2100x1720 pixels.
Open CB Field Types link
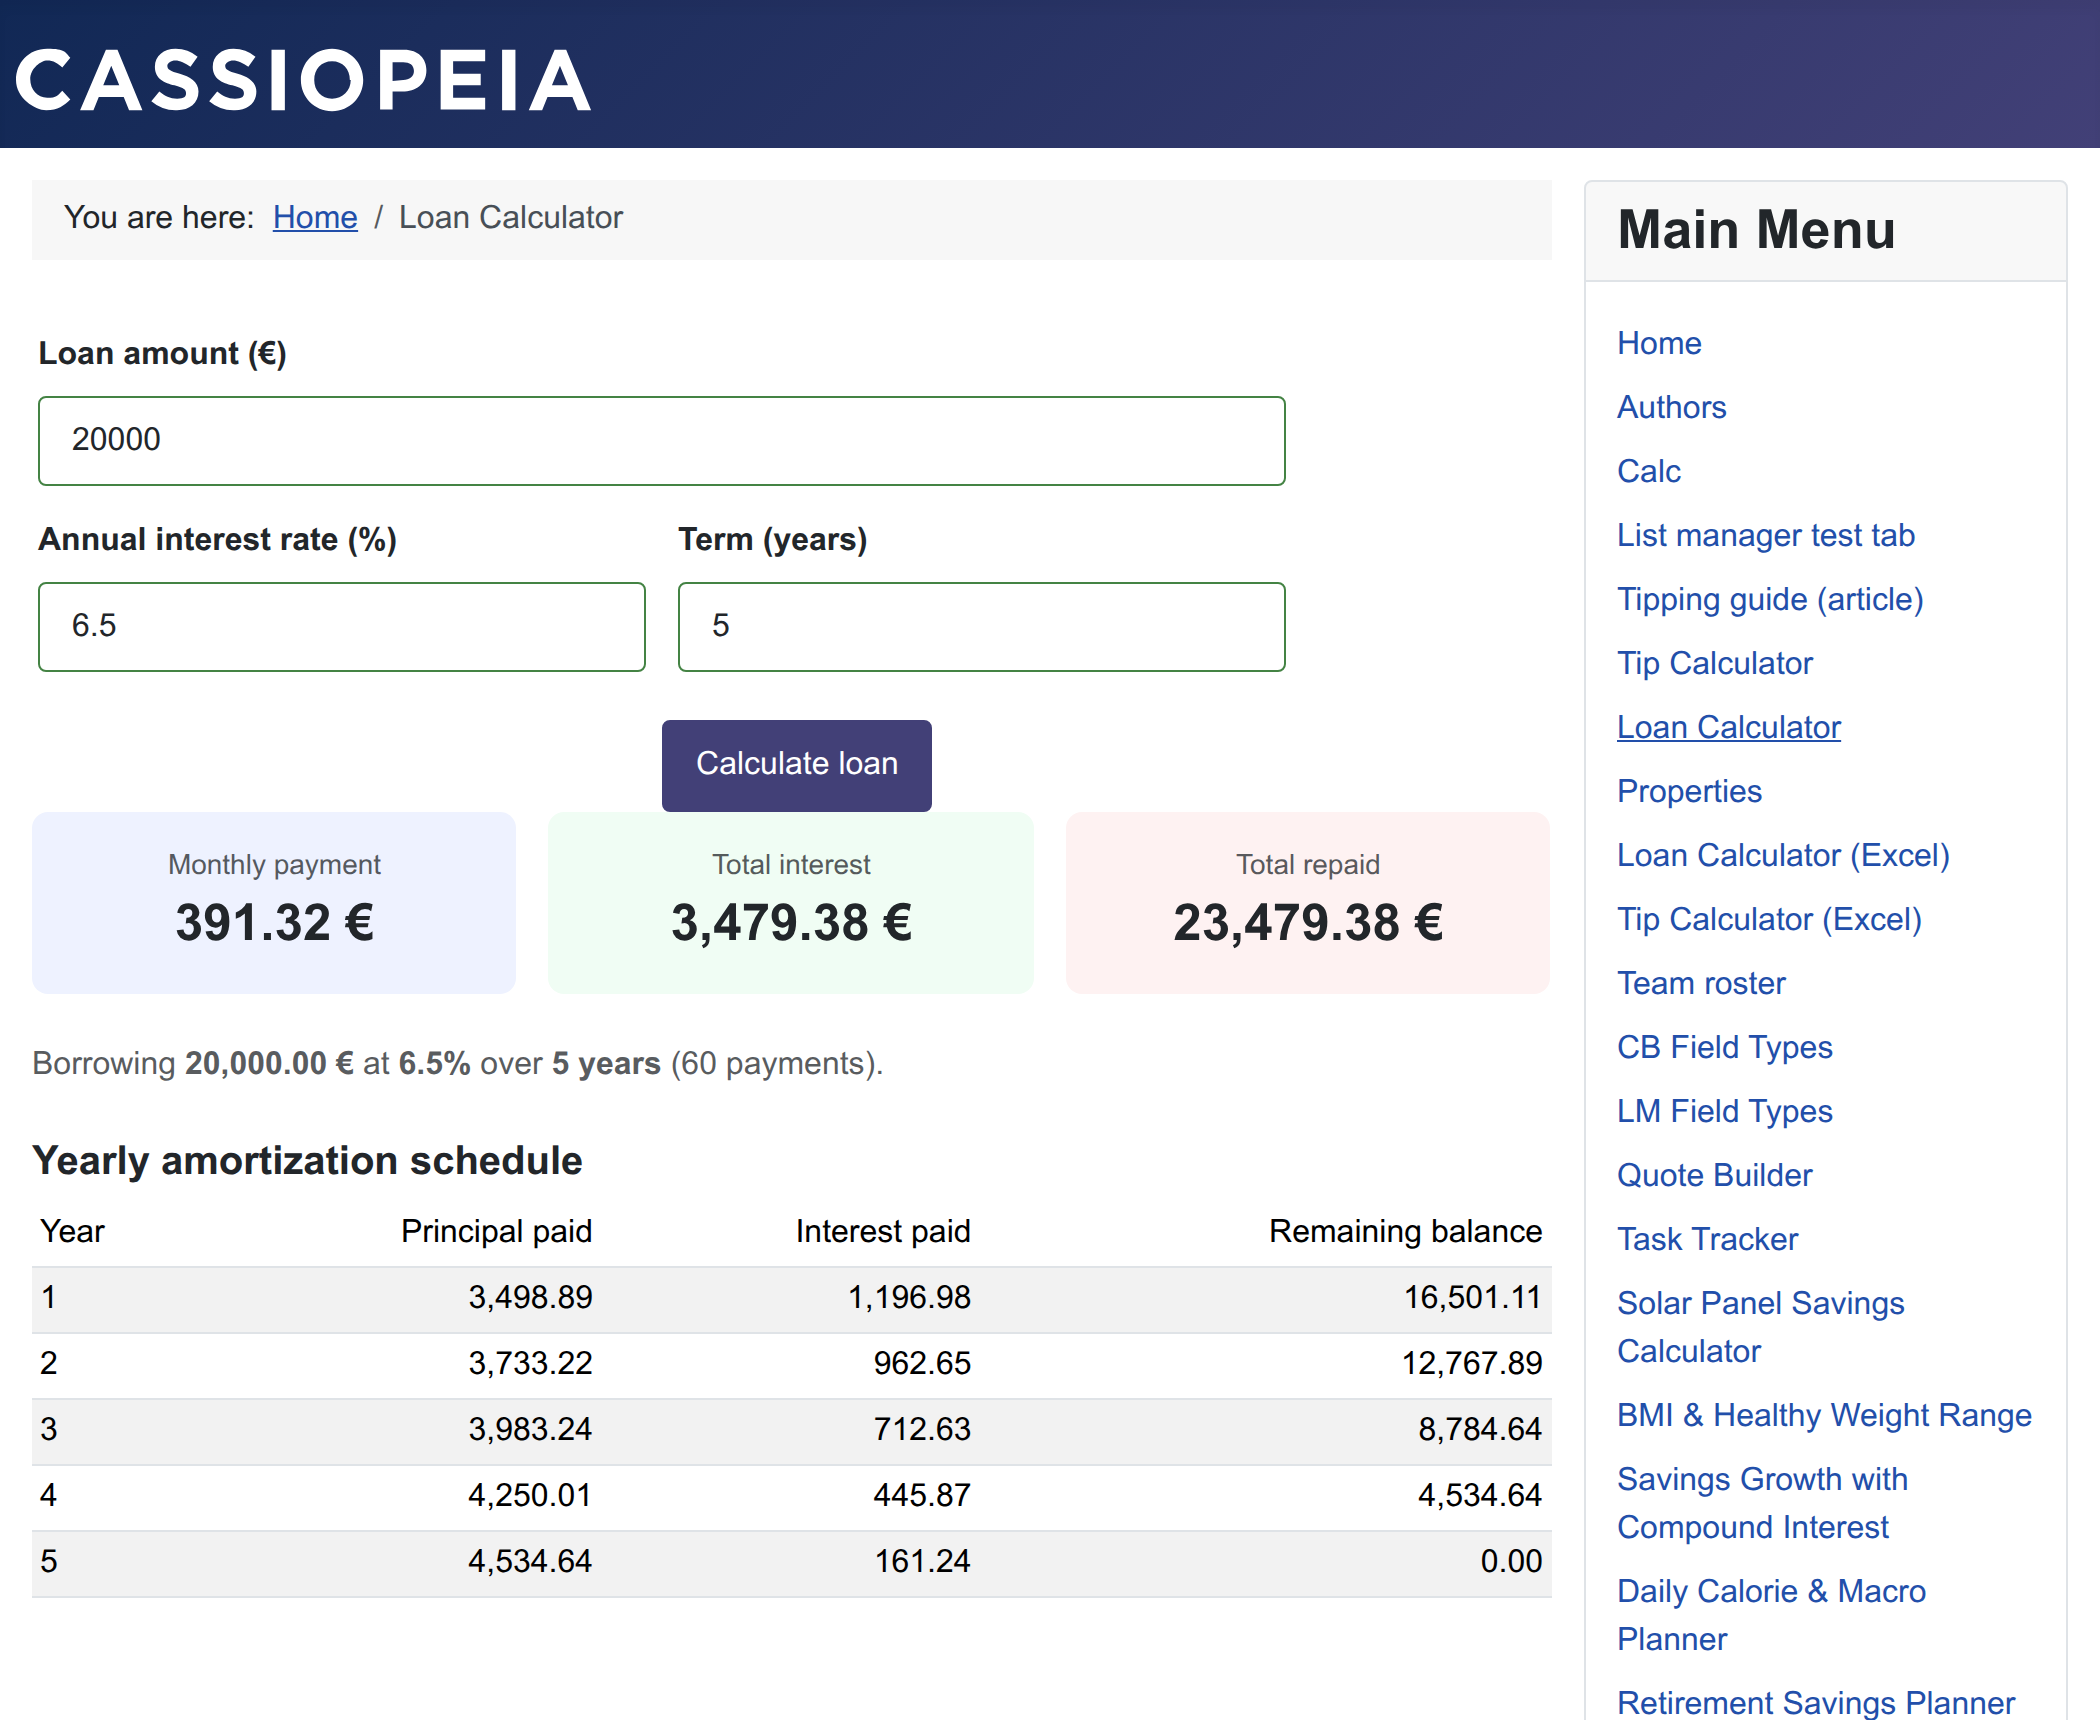pyautogui.click(x=1725, y=1047)
